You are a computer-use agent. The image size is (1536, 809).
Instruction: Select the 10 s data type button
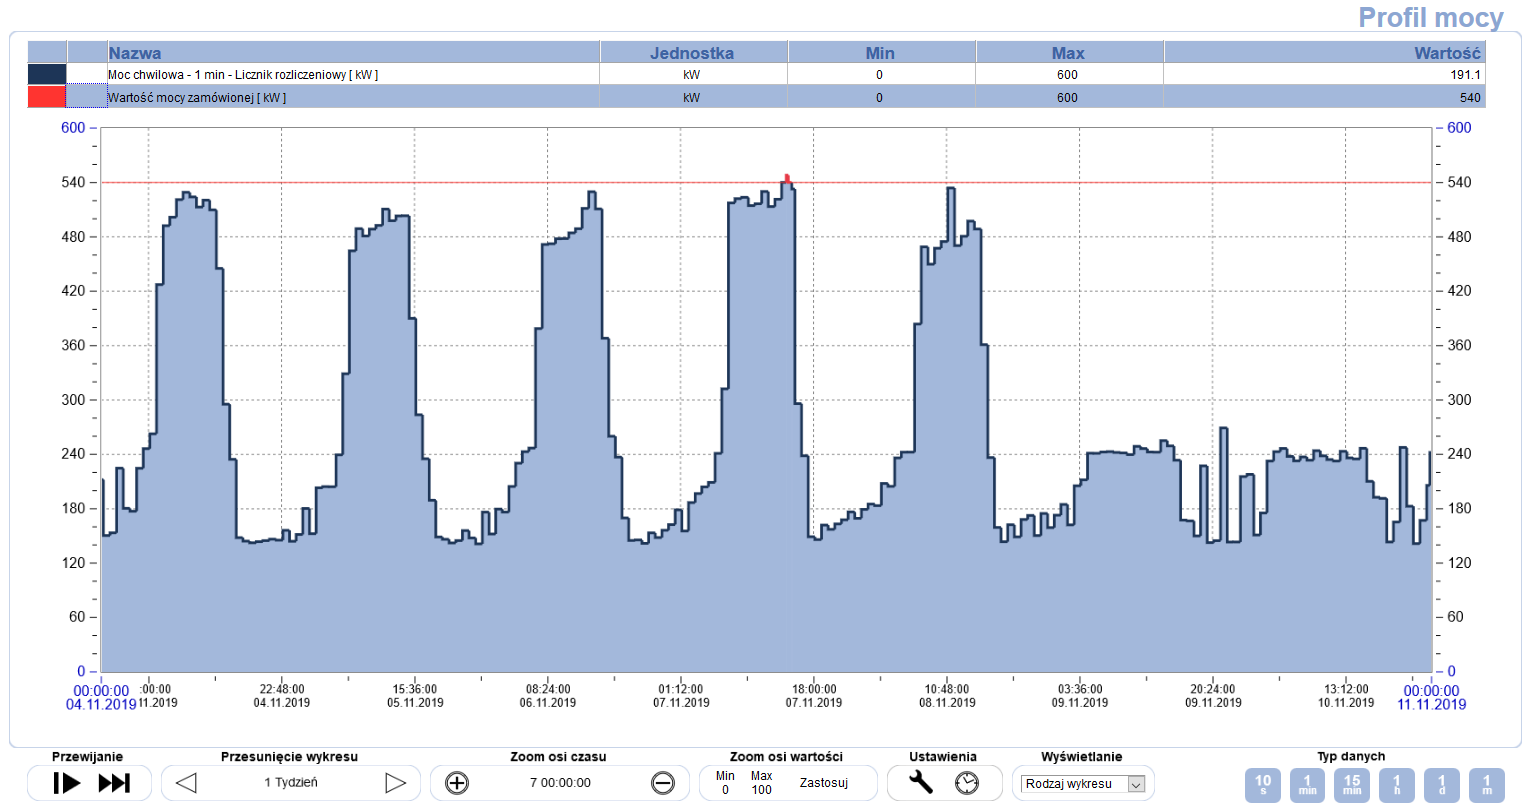click(x=1263, y=785)
